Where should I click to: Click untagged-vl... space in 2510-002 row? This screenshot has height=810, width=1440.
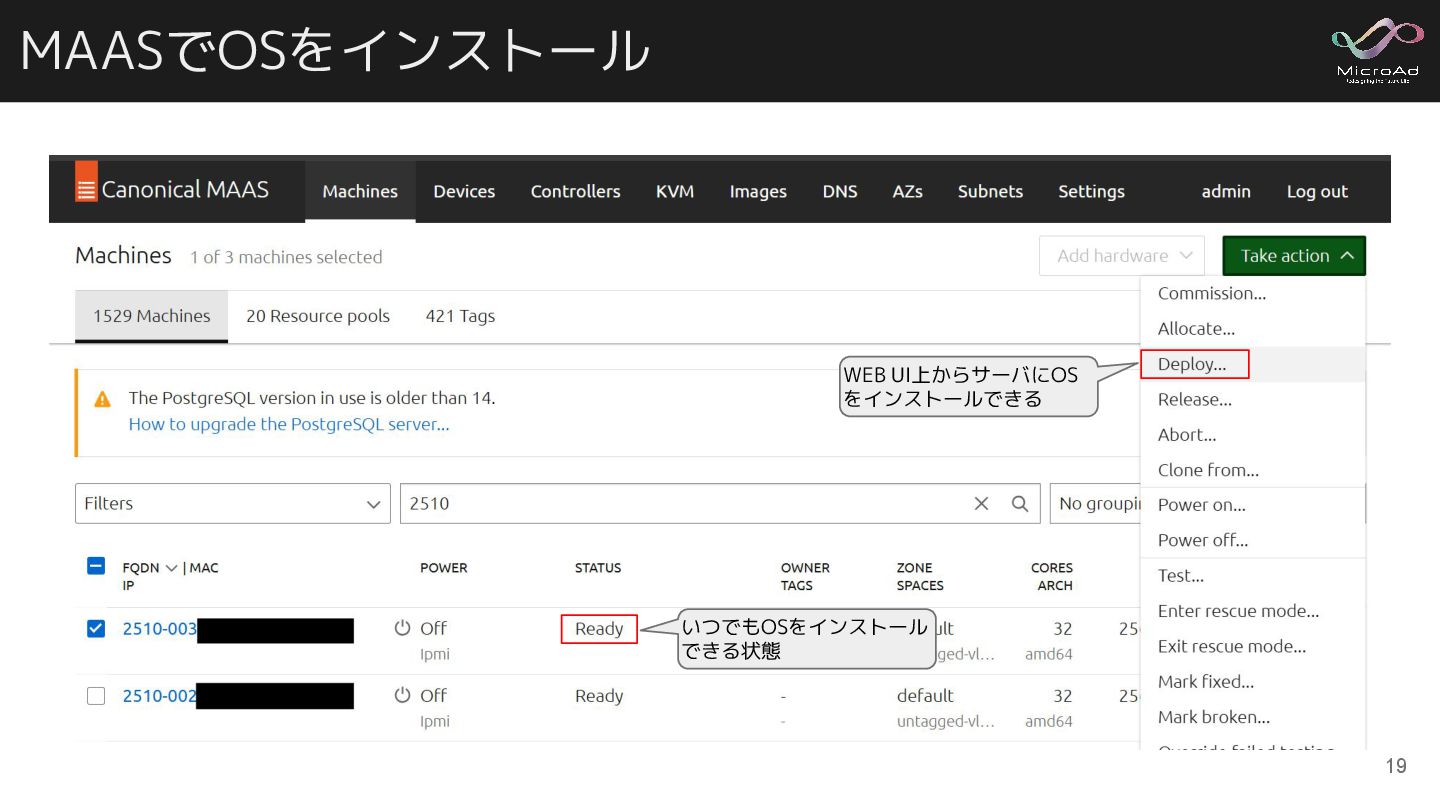(946, 721)
